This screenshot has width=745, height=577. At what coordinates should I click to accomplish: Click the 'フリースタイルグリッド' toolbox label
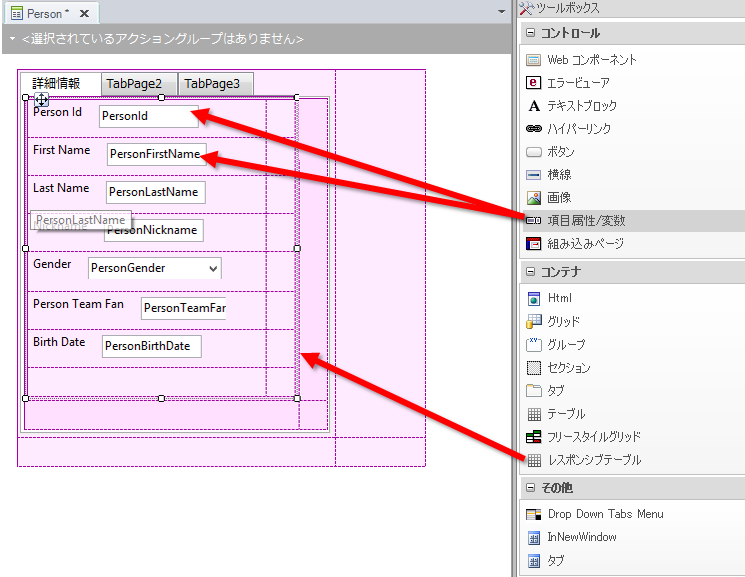pyautogui.click(x=594, y=437)
